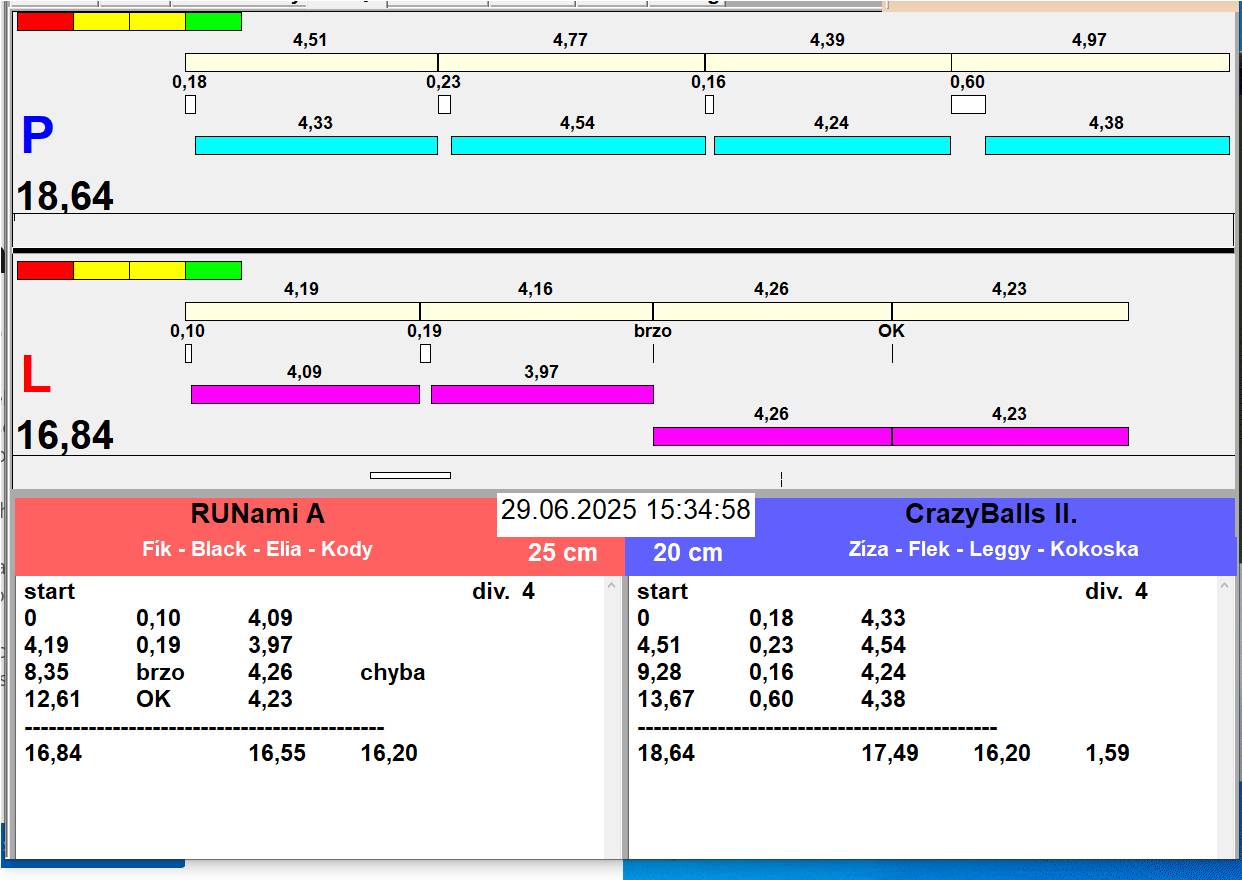Click the red start light in lane L
Screen dimensions: 1242x880
(x=45, y=270)
